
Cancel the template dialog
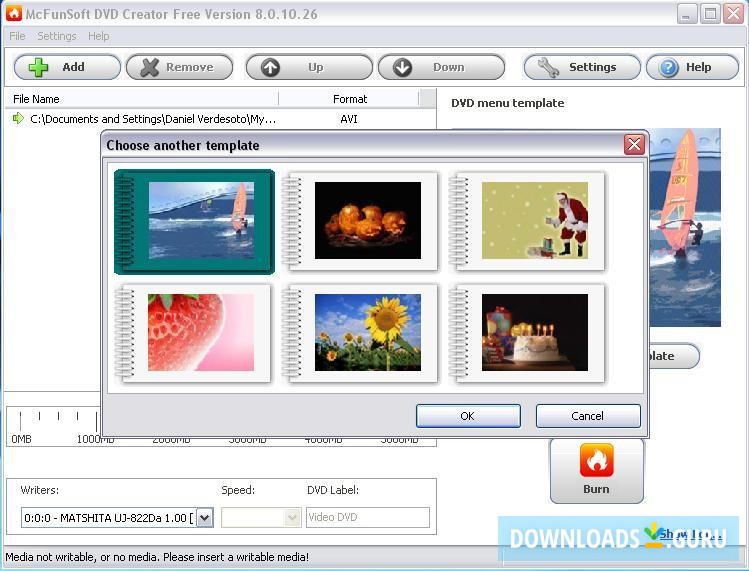point(588,416)
